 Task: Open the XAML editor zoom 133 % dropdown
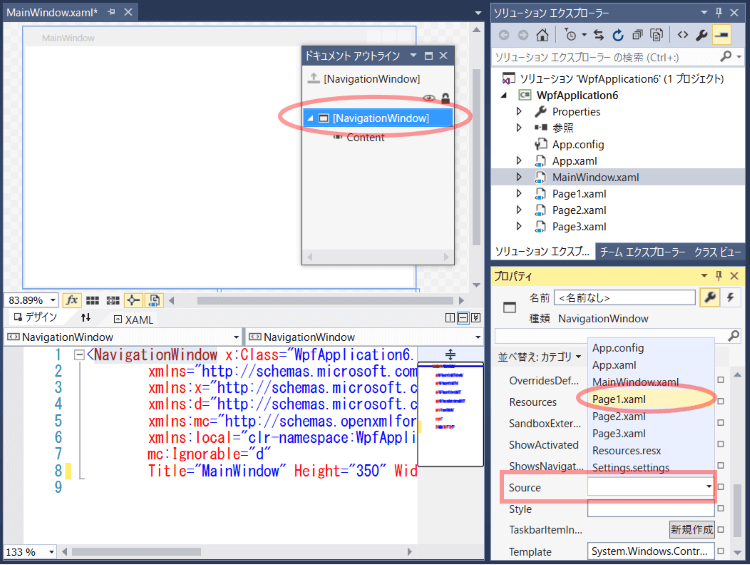(51, 552)
